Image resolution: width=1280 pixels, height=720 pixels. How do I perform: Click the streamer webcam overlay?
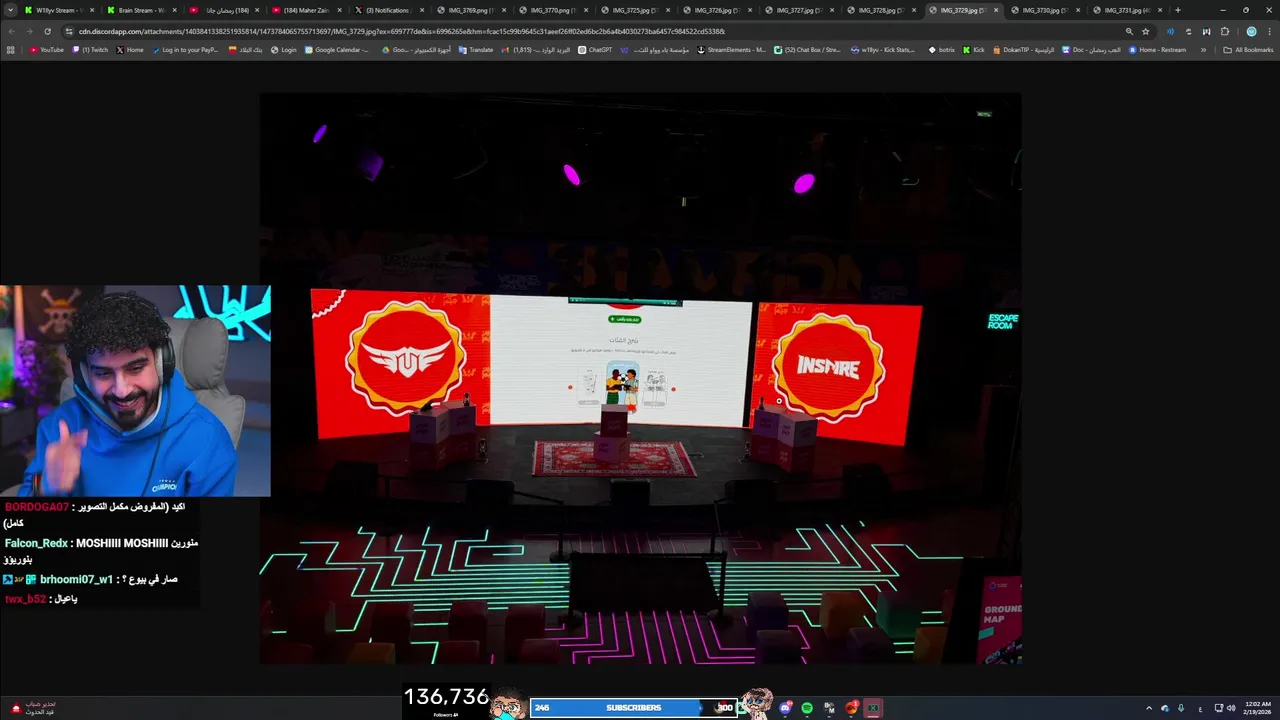pos(135,391)
